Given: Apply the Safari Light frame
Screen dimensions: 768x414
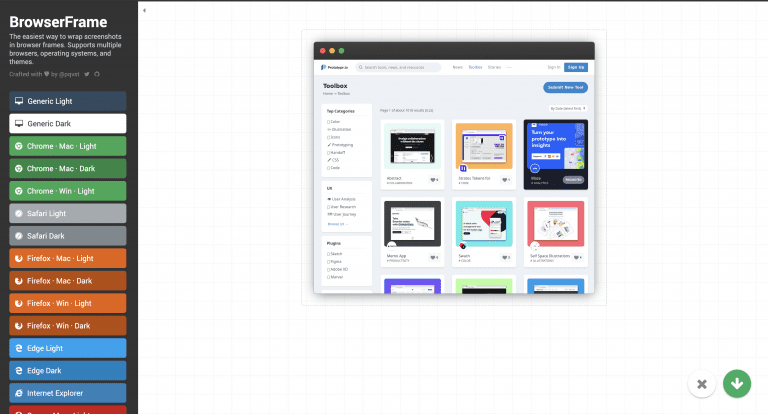Looking at the screenshot, I should pyautogui.click(x=68, y=214).
